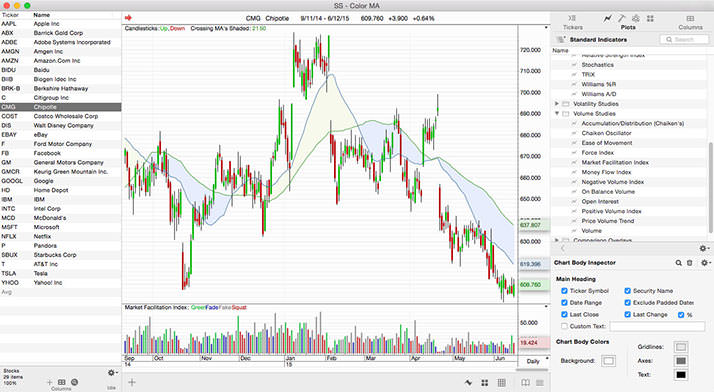Uncheck the Ticker Symbol checkbox
714x392 pixels.
coord(564,290)
